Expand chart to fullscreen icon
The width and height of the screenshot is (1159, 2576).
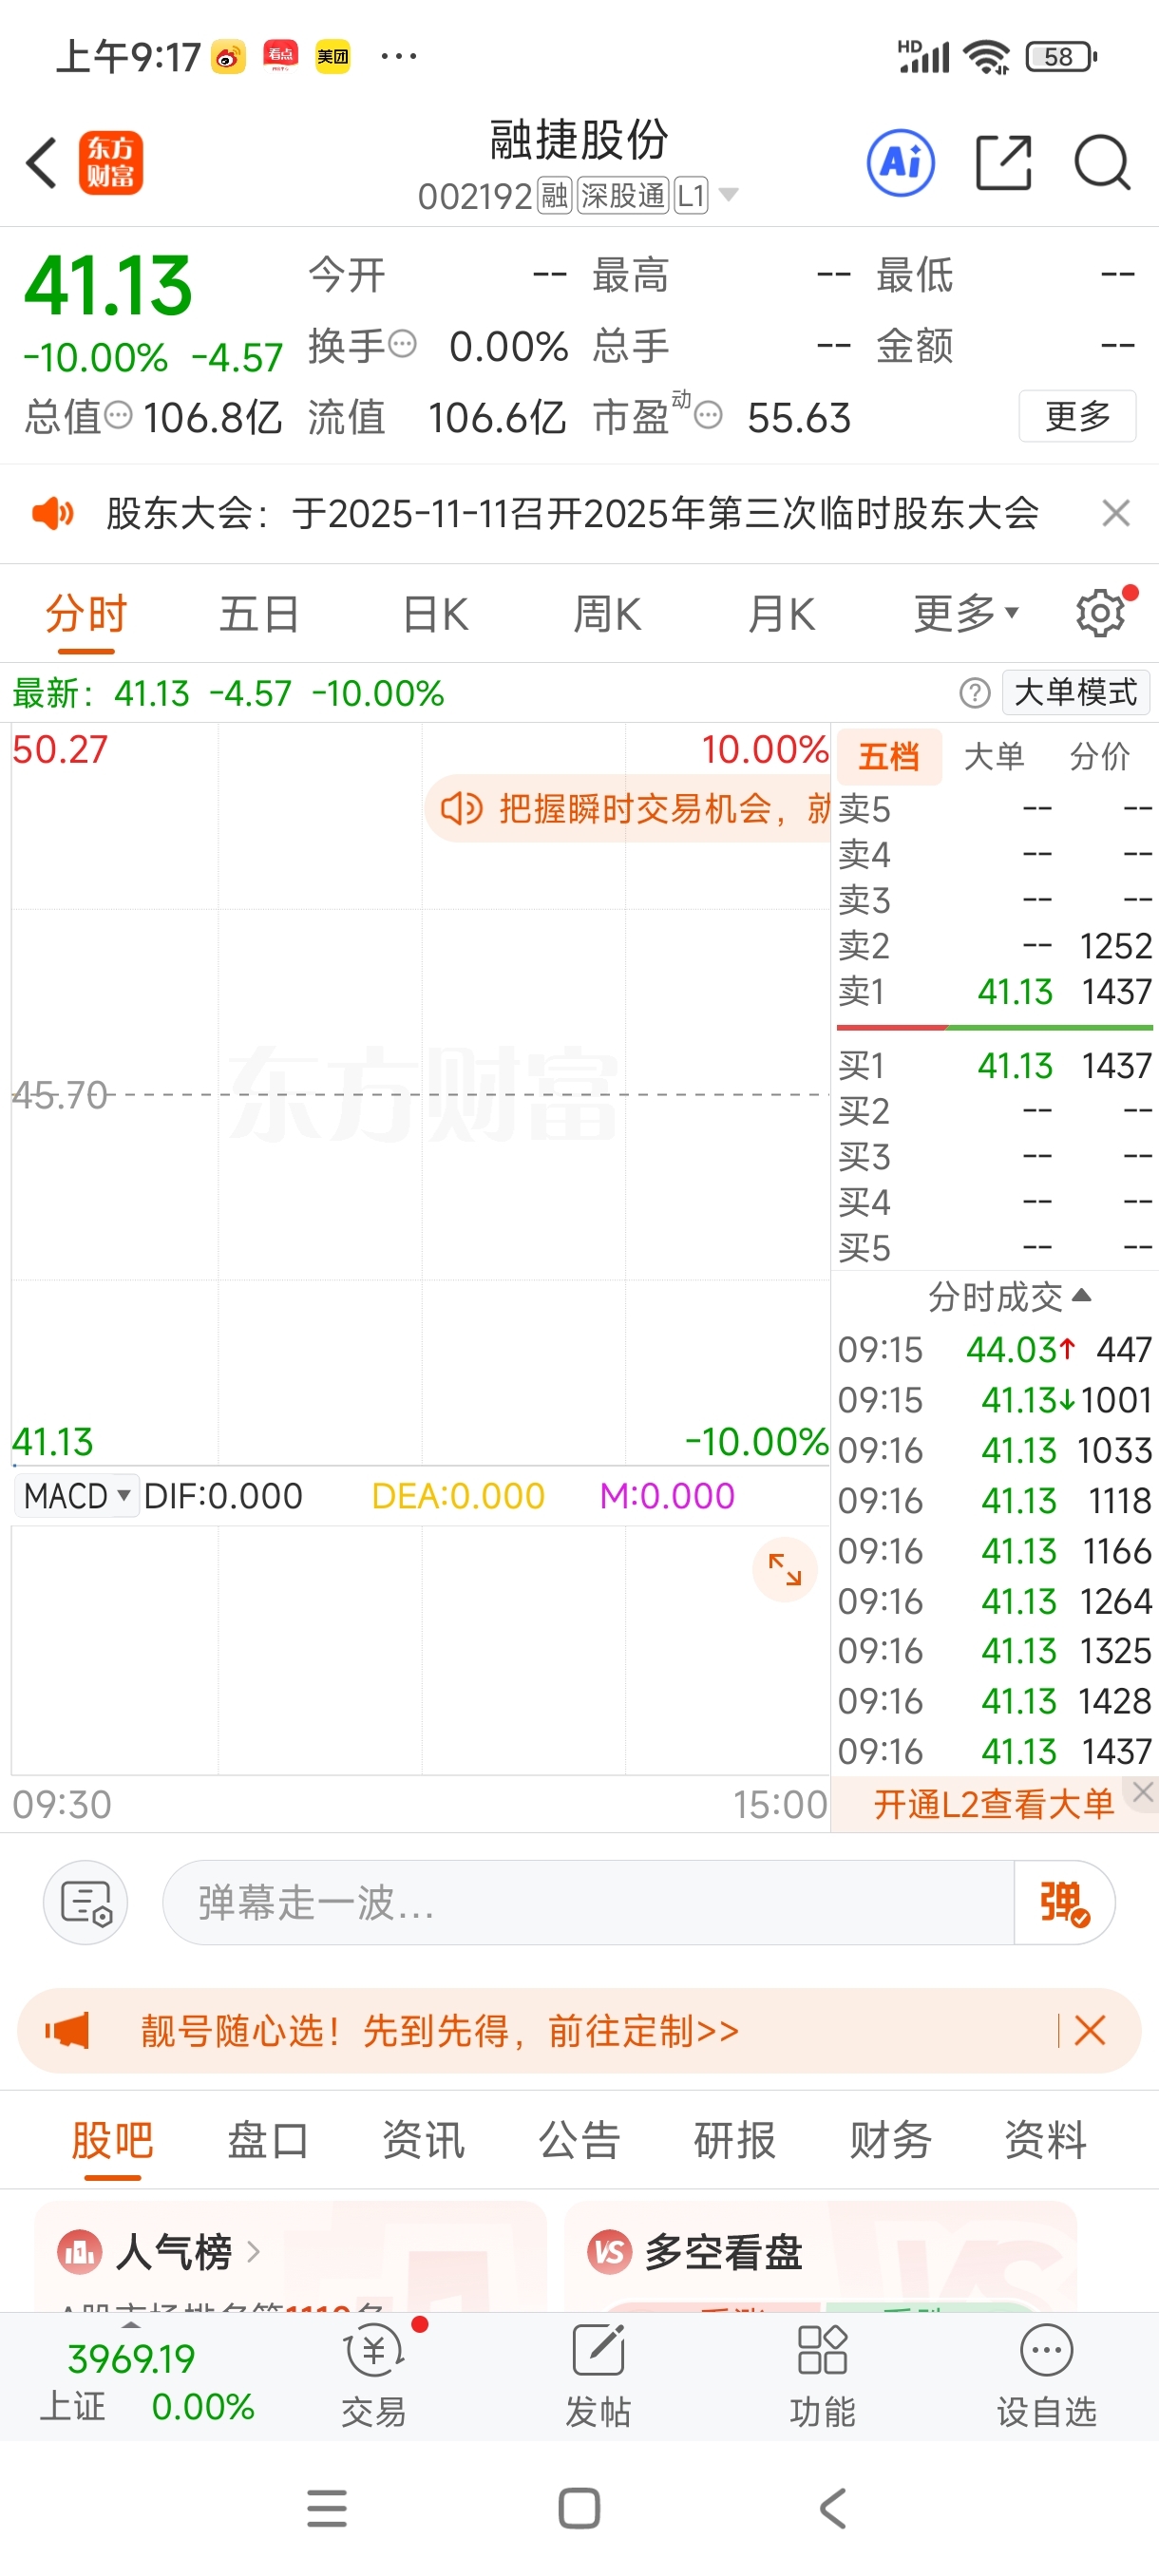[x=785, y=1569]
